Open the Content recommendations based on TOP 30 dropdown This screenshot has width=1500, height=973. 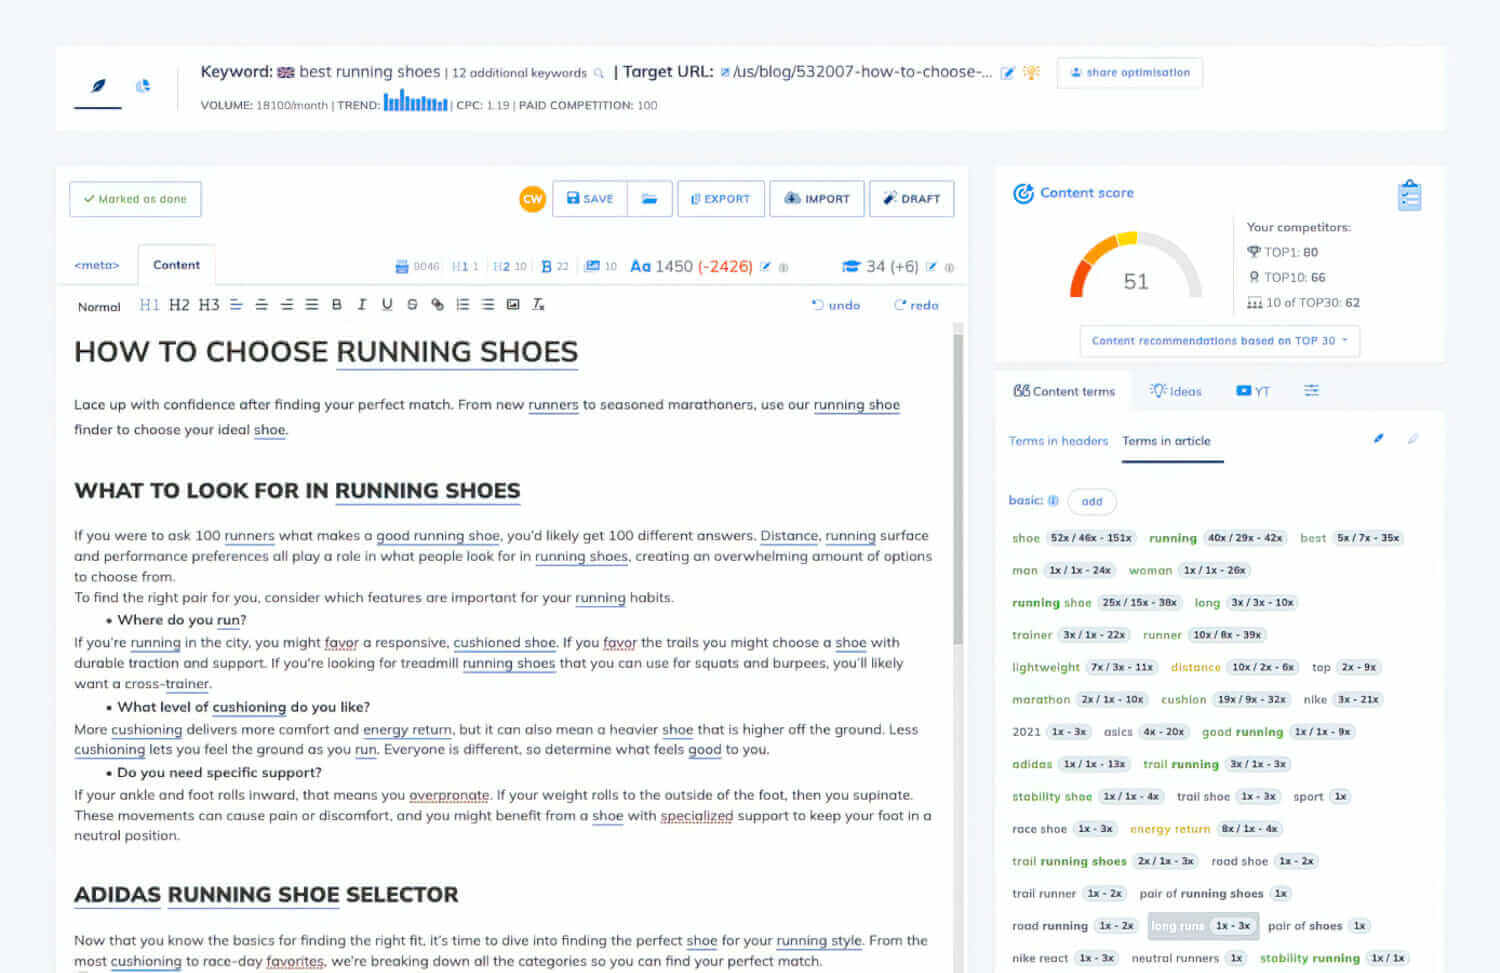pyautogui.click(x=1220, y=341)
